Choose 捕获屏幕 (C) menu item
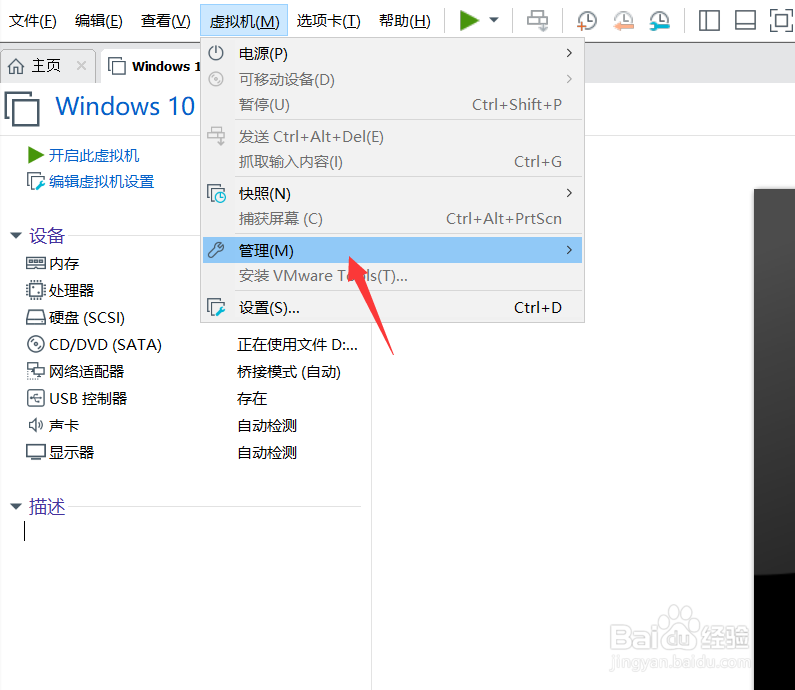 pyautogui.click(x=392, y=219)
